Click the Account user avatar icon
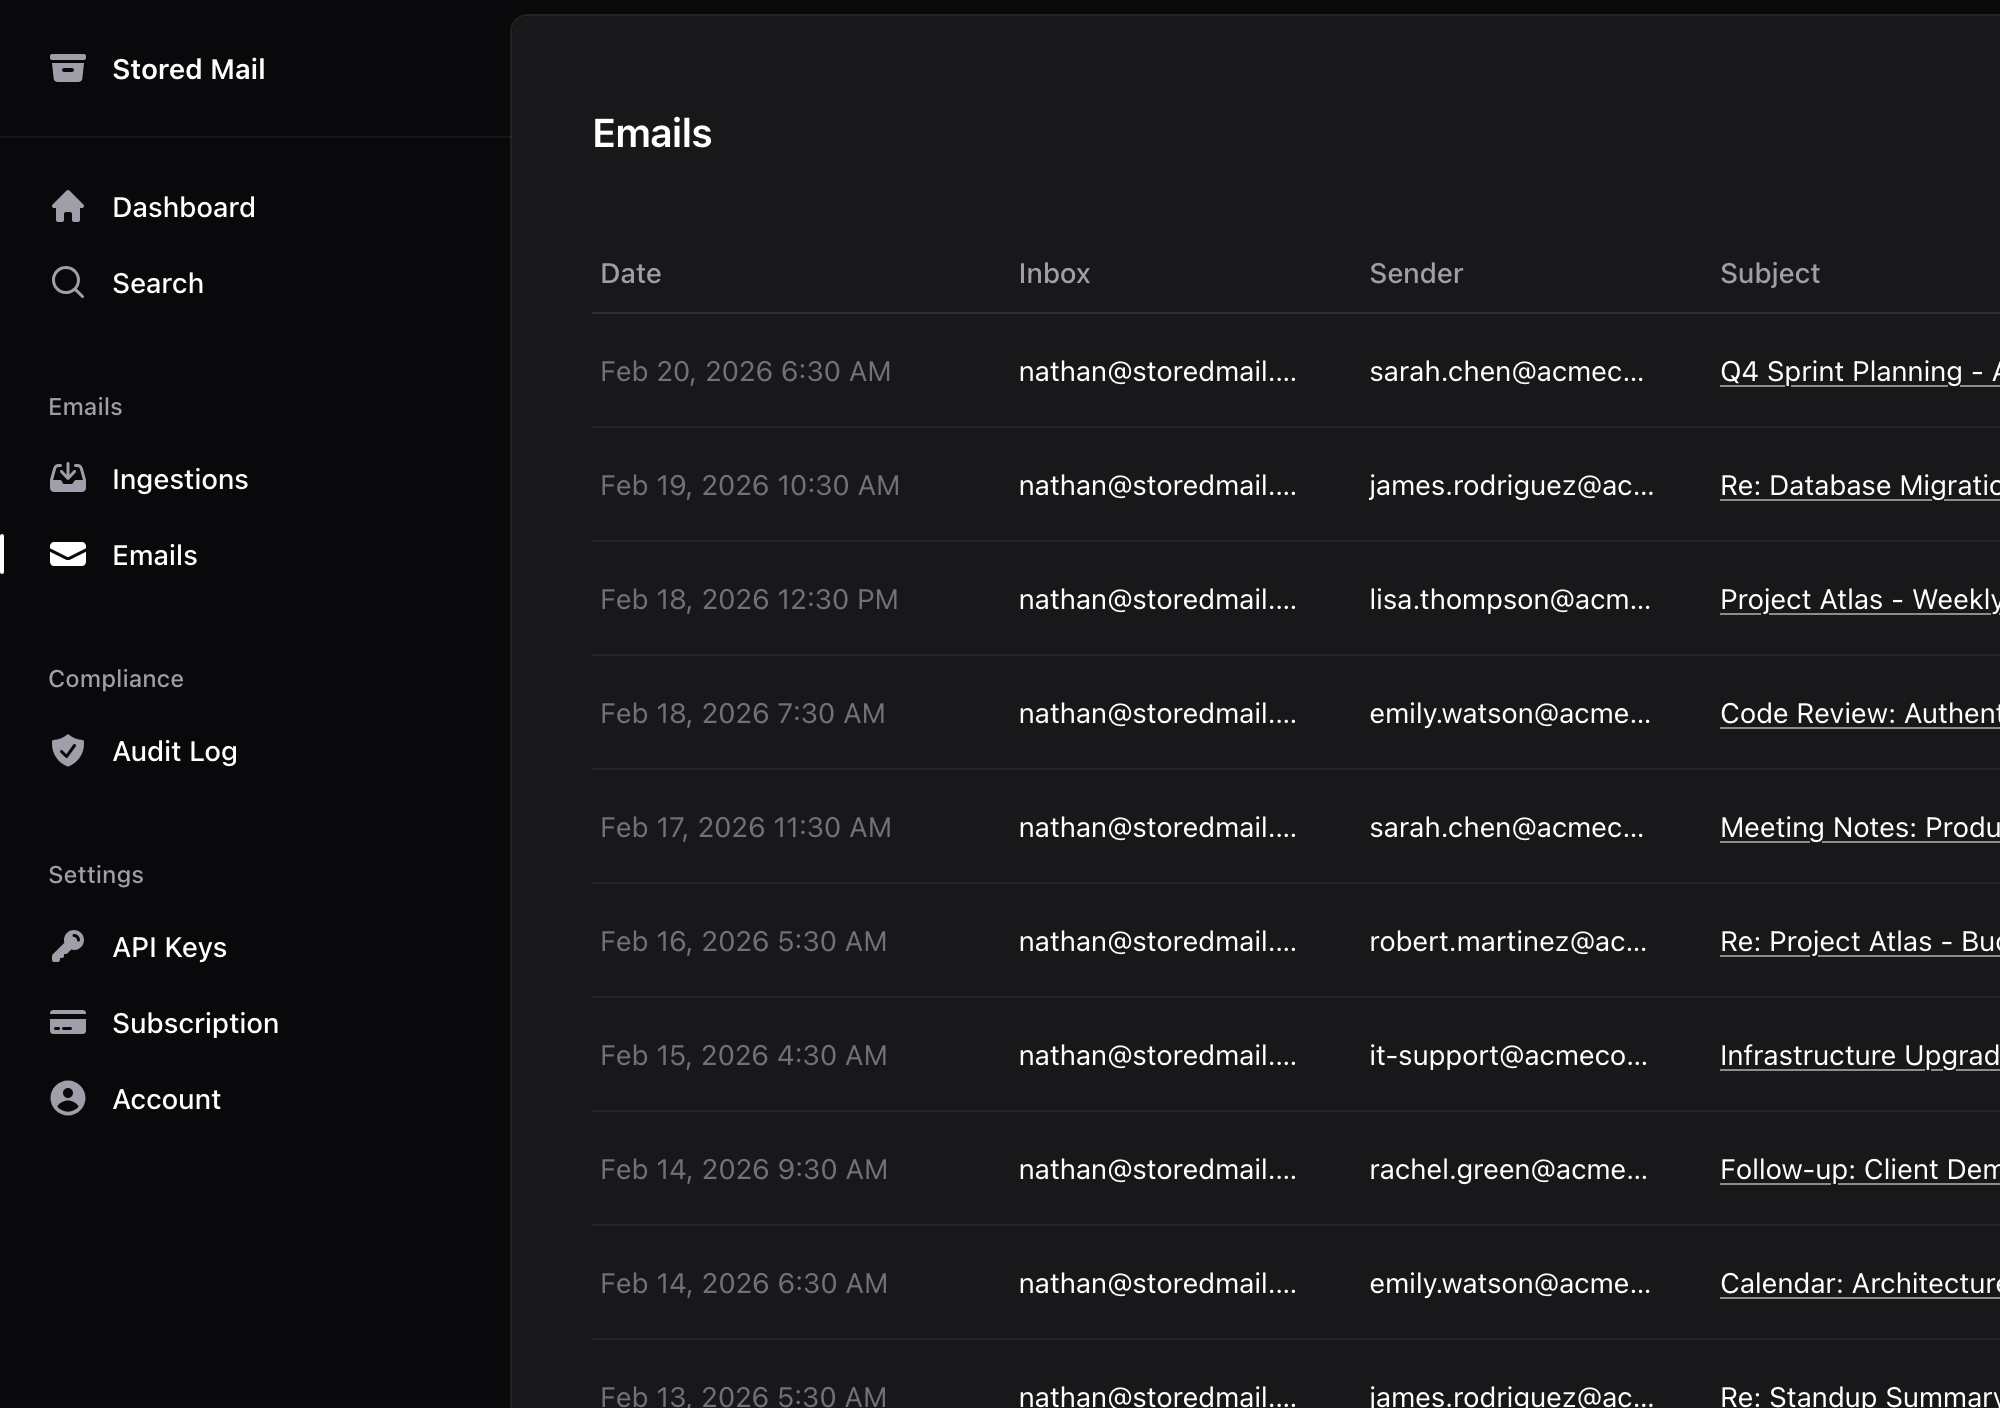This screenshot has height=1408, width=2000. [x=67, y=1099]
